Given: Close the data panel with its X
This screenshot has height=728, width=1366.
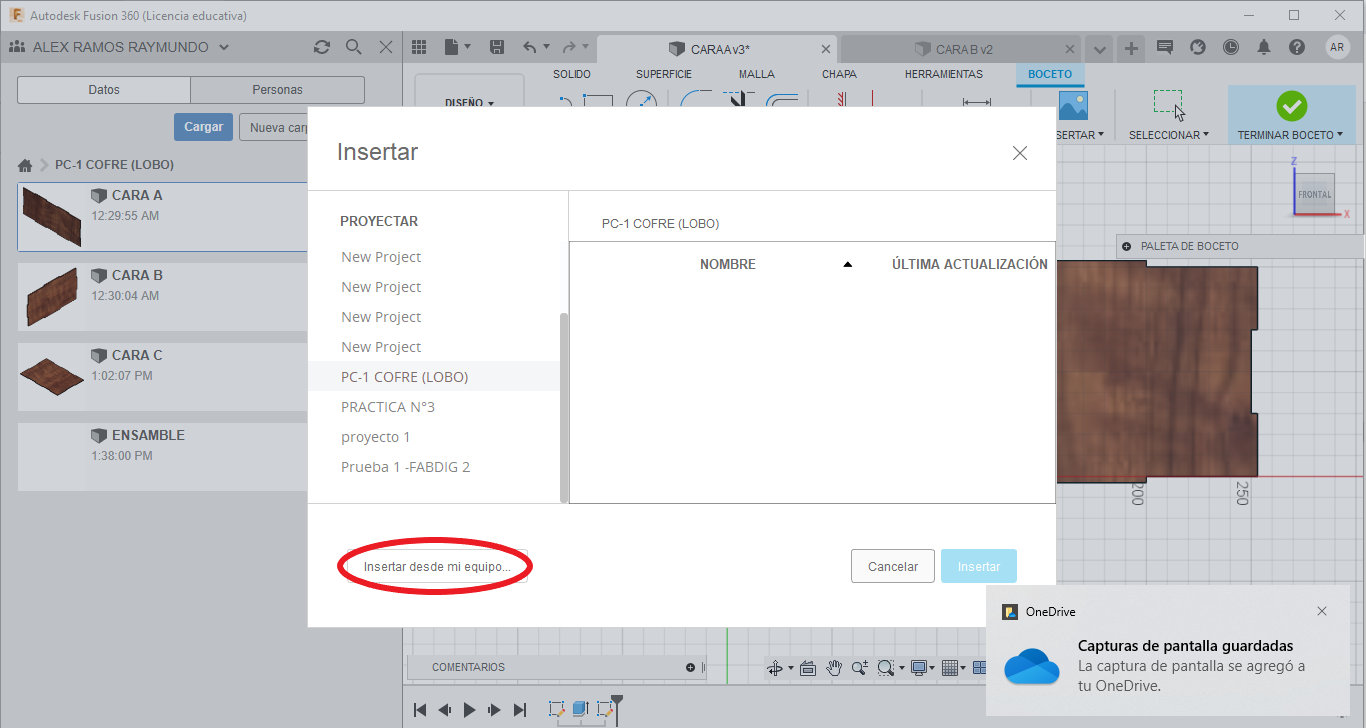Looking at the screenshot, I should click(x=386, y=47).
